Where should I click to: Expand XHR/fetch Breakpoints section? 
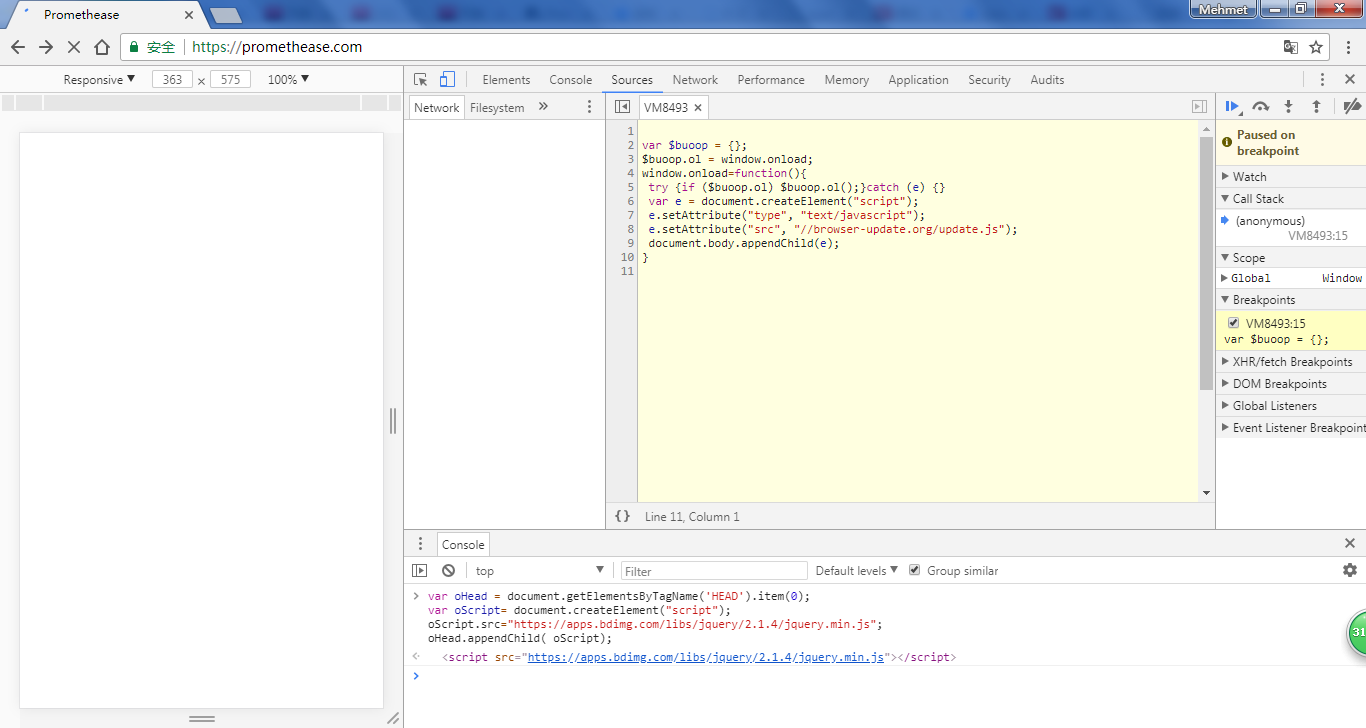point(1292,361)
